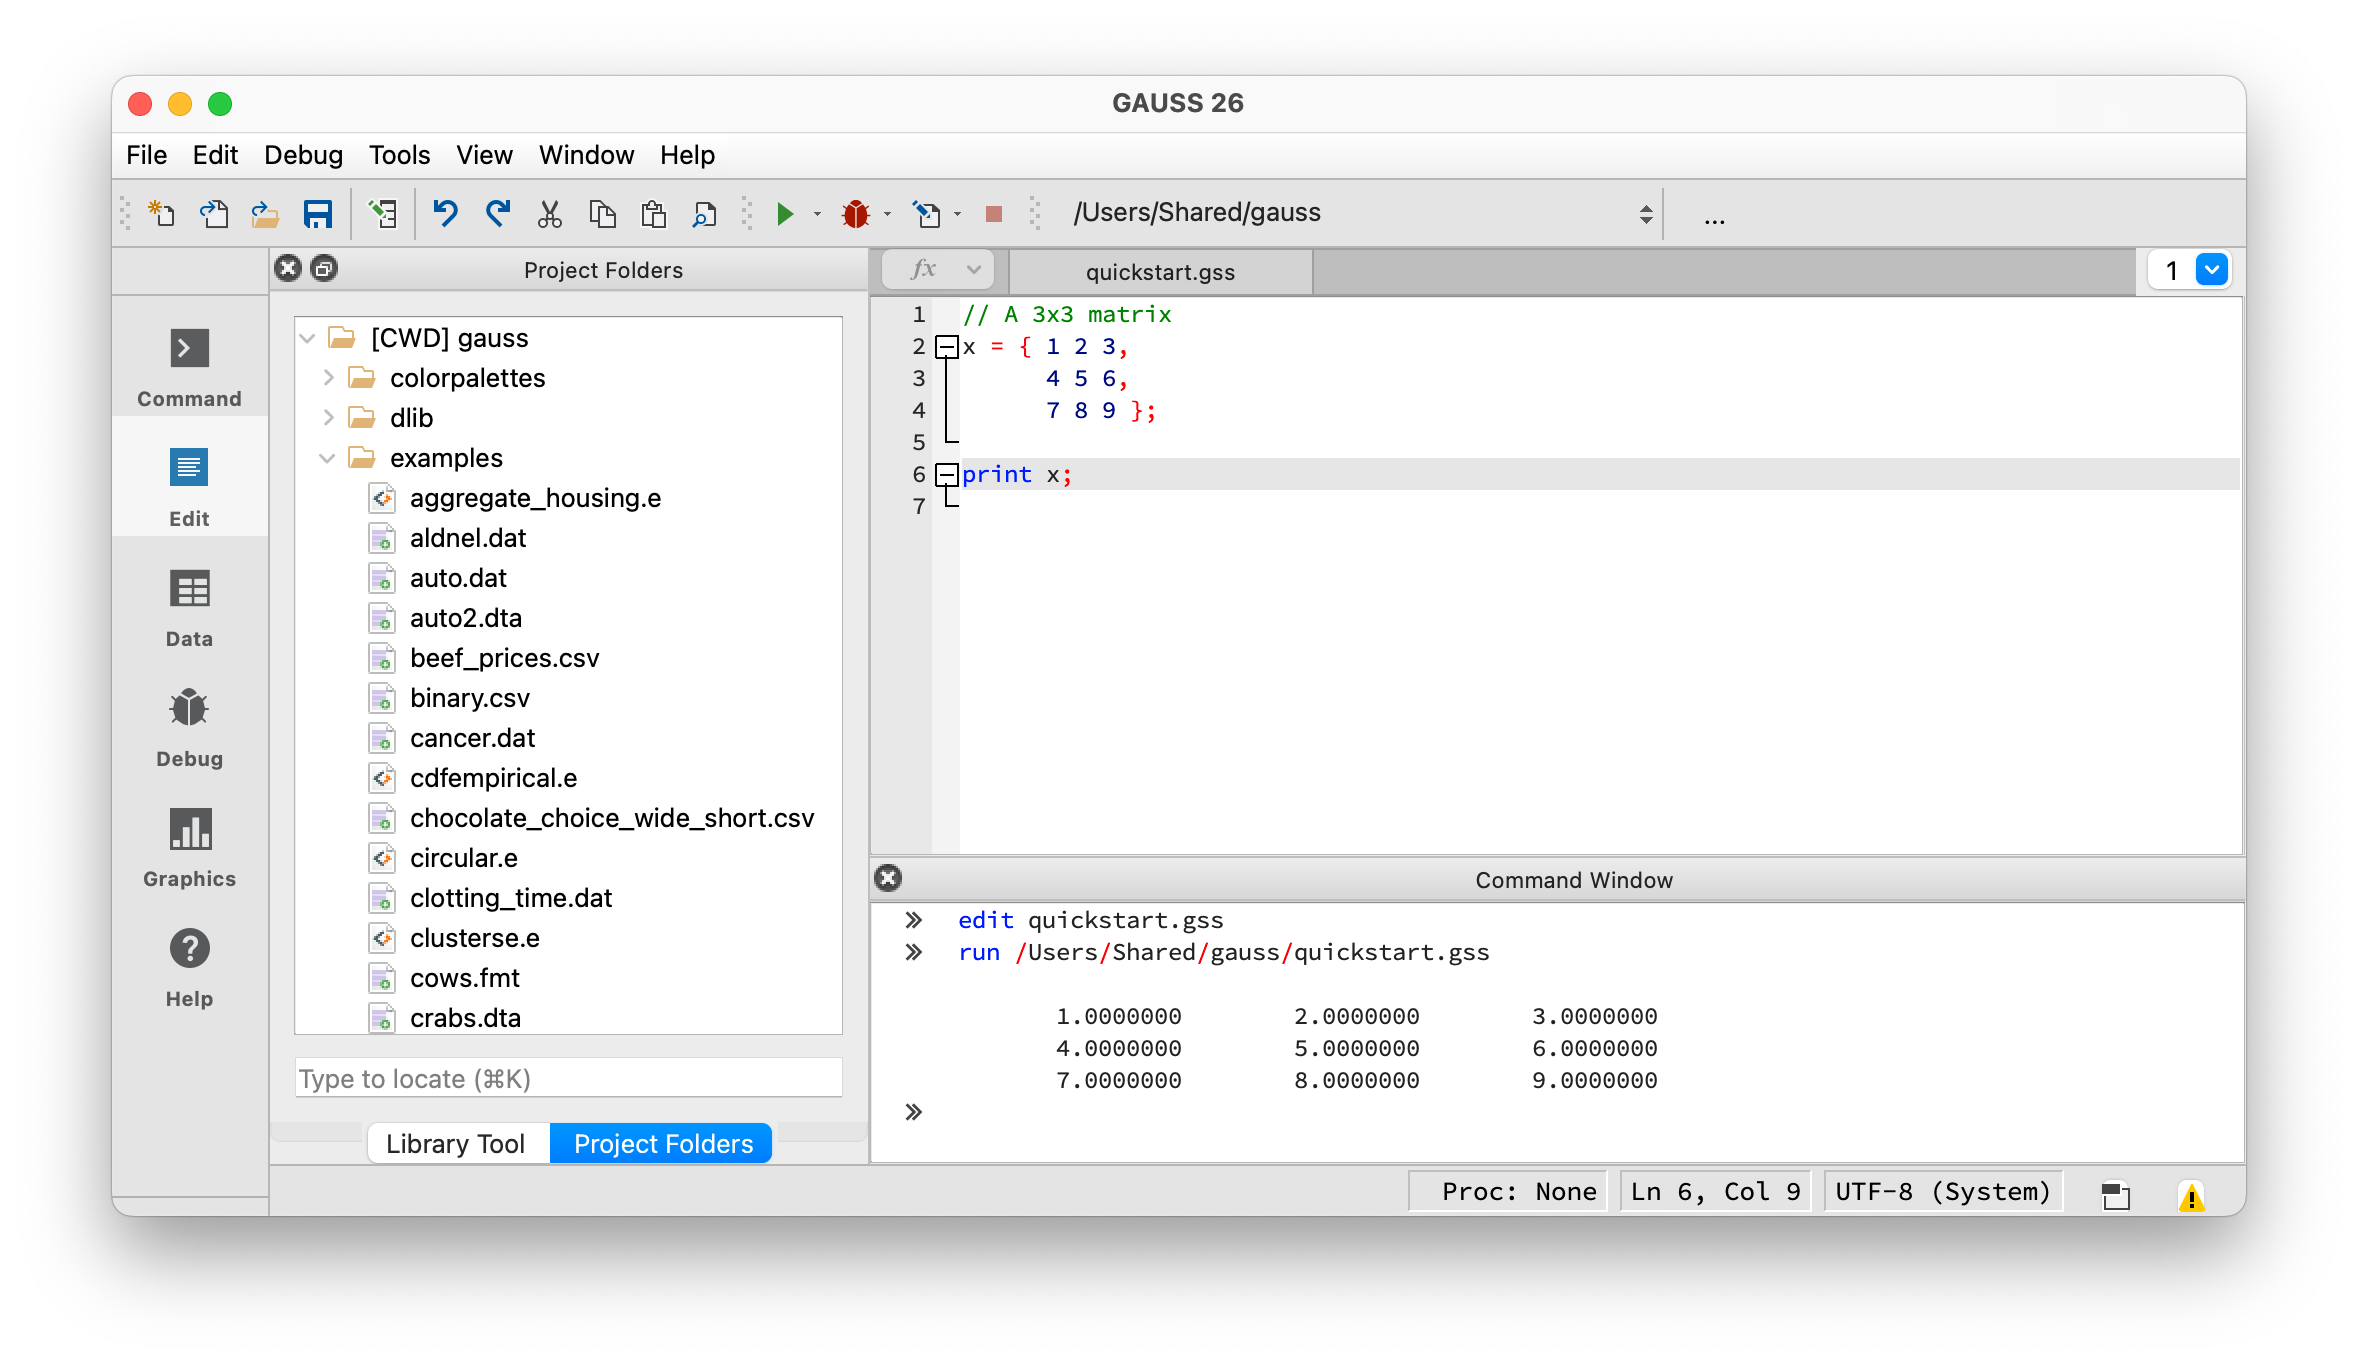Click the Cut scissors icon
This screenshot has height=1364, width=2358.
tap(550, 214)
